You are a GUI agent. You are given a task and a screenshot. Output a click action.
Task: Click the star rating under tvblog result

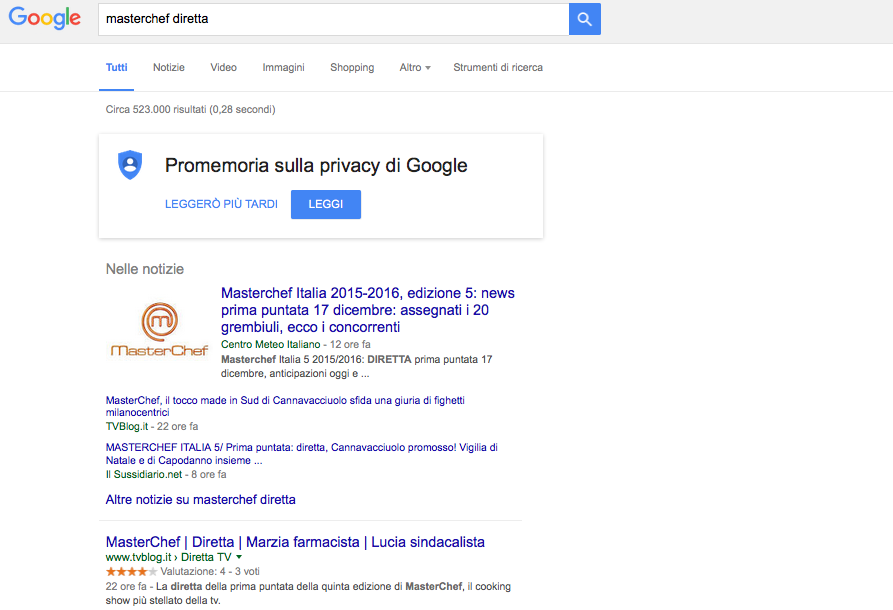pos(131,571)
